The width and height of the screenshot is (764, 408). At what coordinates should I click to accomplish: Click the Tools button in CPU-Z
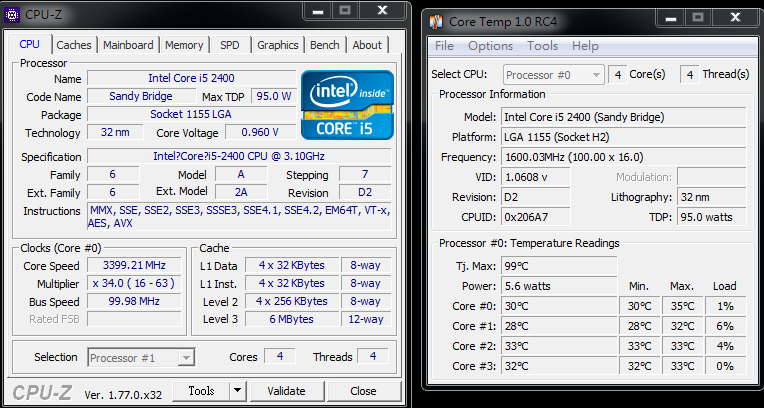[201, 390]
